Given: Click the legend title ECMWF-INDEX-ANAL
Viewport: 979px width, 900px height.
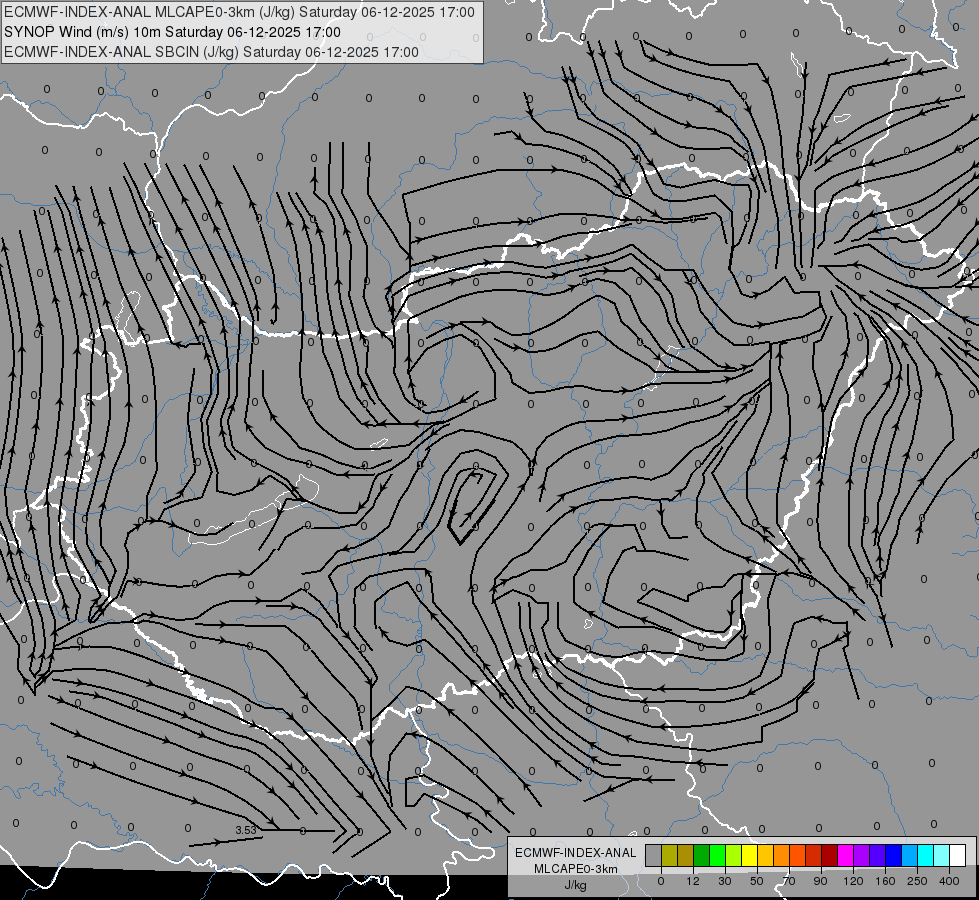Looking at the screenshot, I should tap(576, 853).
